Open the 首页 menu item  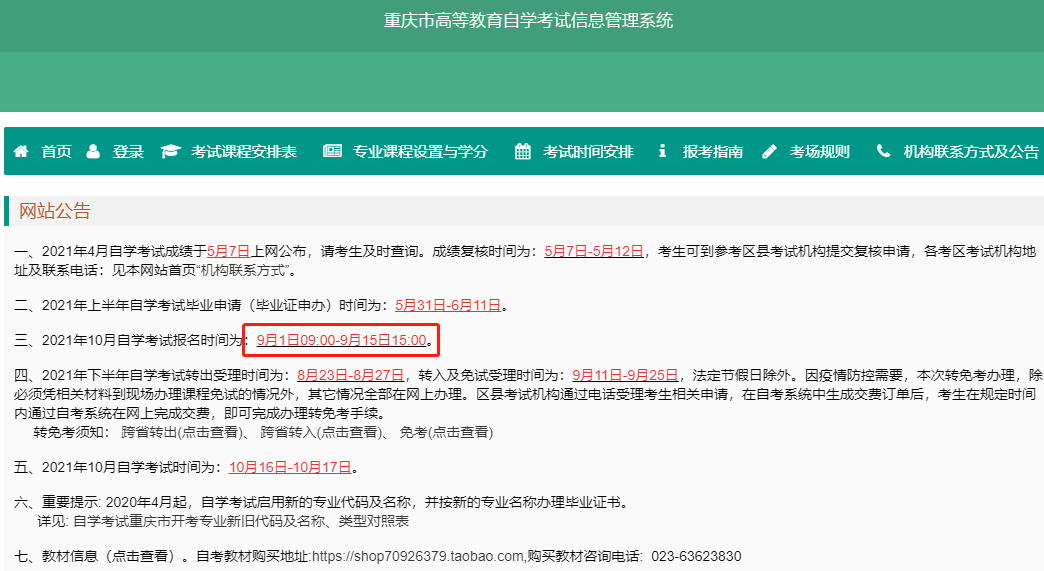[56, 152]
